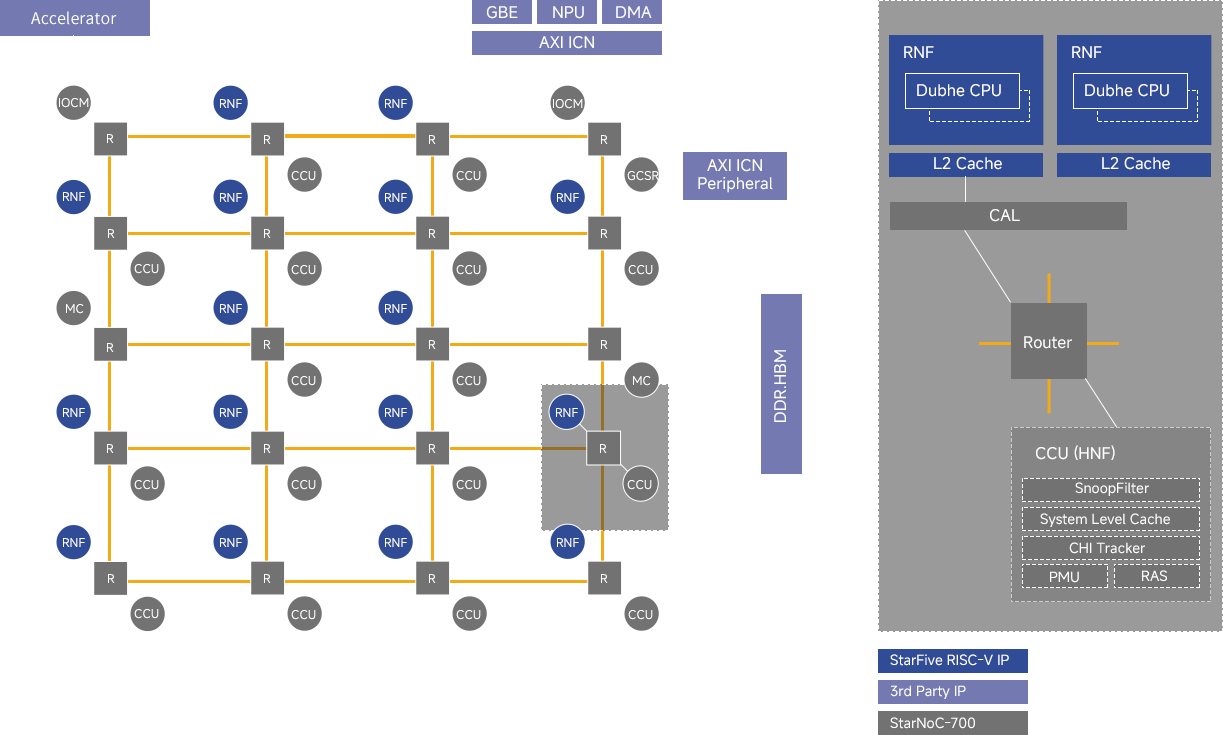Select the CAL bar below the L2 caches
This screenshot has width=1223, height=735.
(1007, 216)
